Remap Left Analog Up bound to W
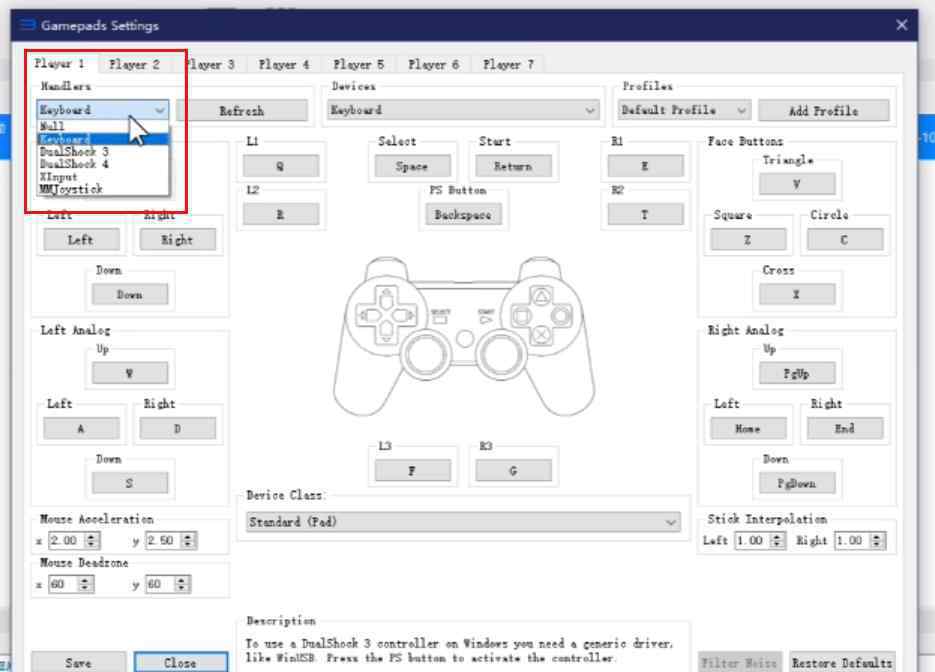This screenshot has width=935, height=672. pos(130,373)
